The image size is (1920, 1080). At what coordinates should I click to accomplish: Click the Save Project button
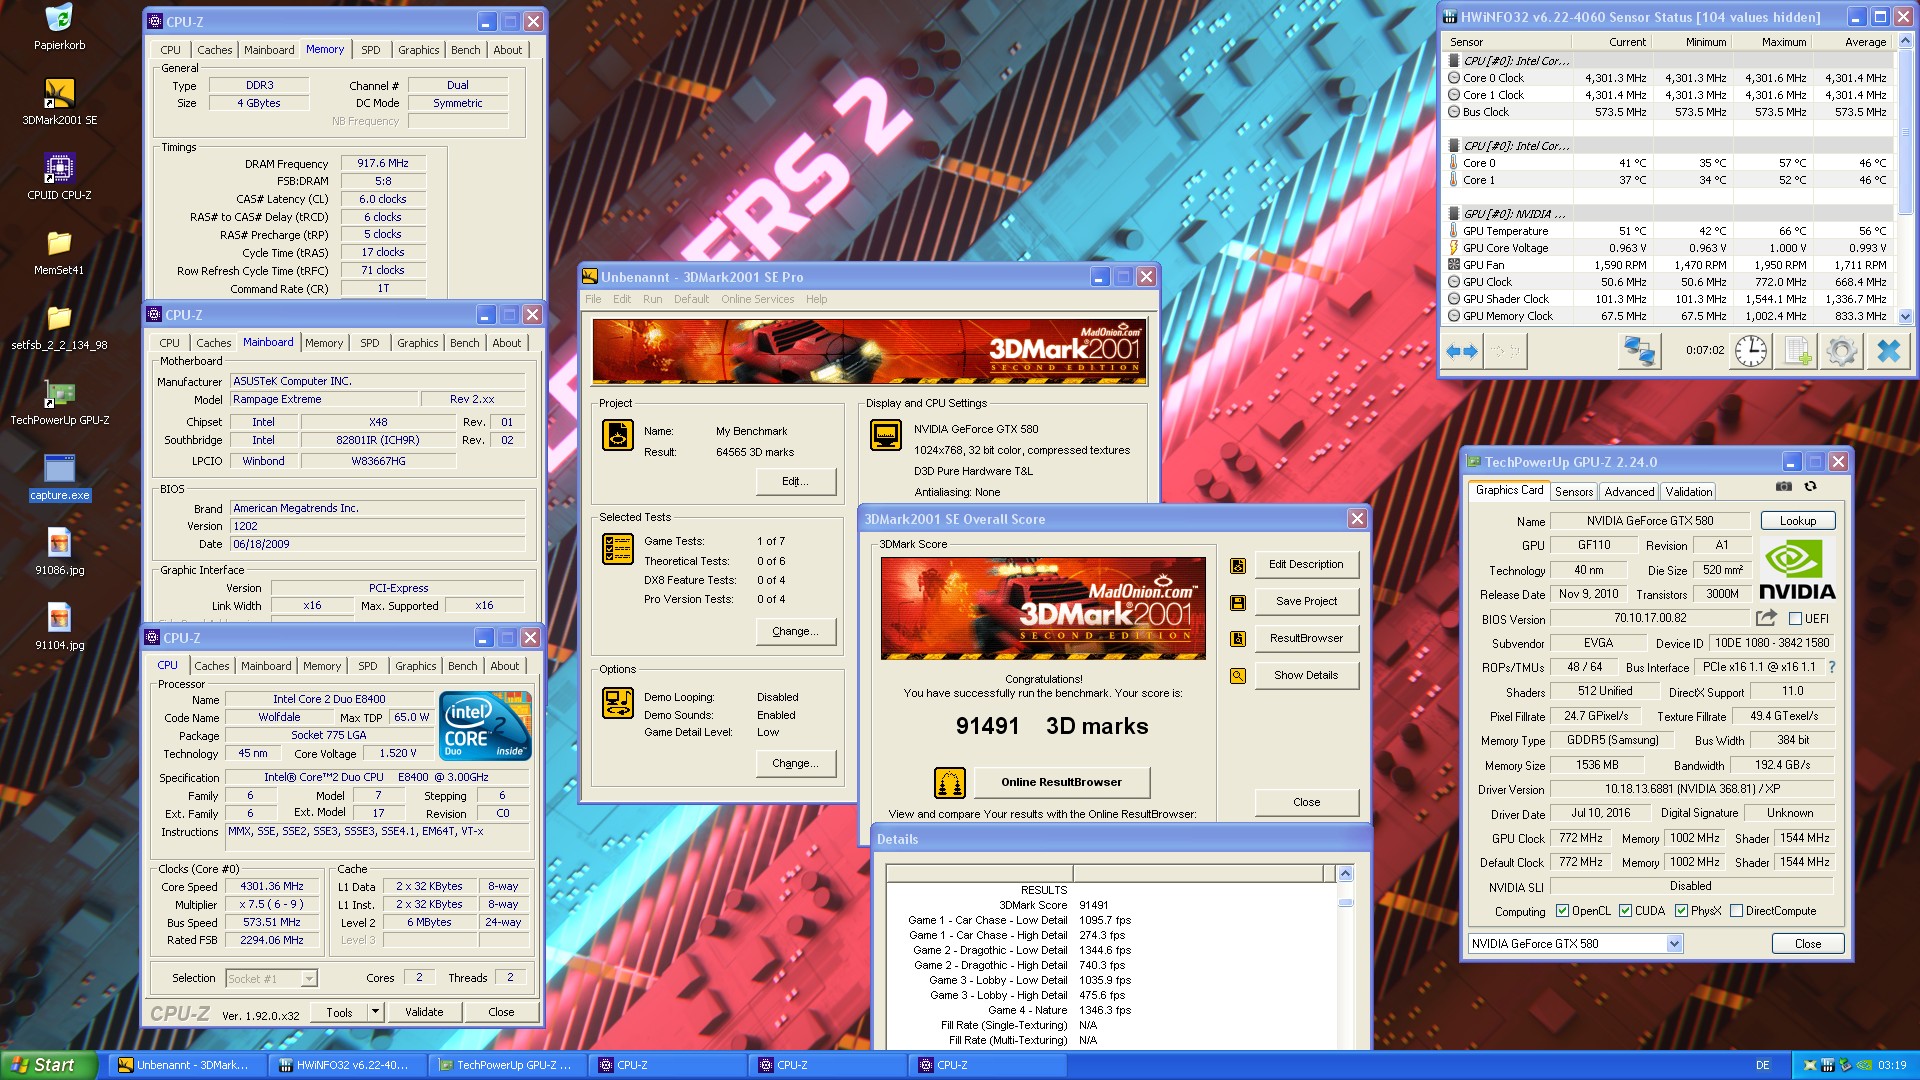pyautogui.click(x=1306, y=601)
